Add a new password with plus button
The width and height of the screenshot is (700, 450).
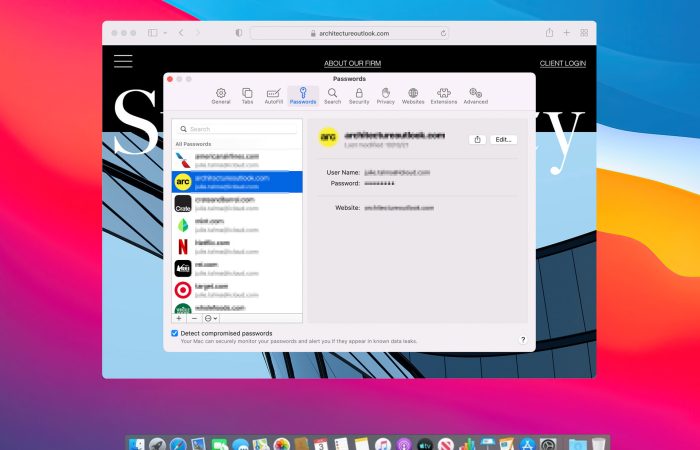179,318
